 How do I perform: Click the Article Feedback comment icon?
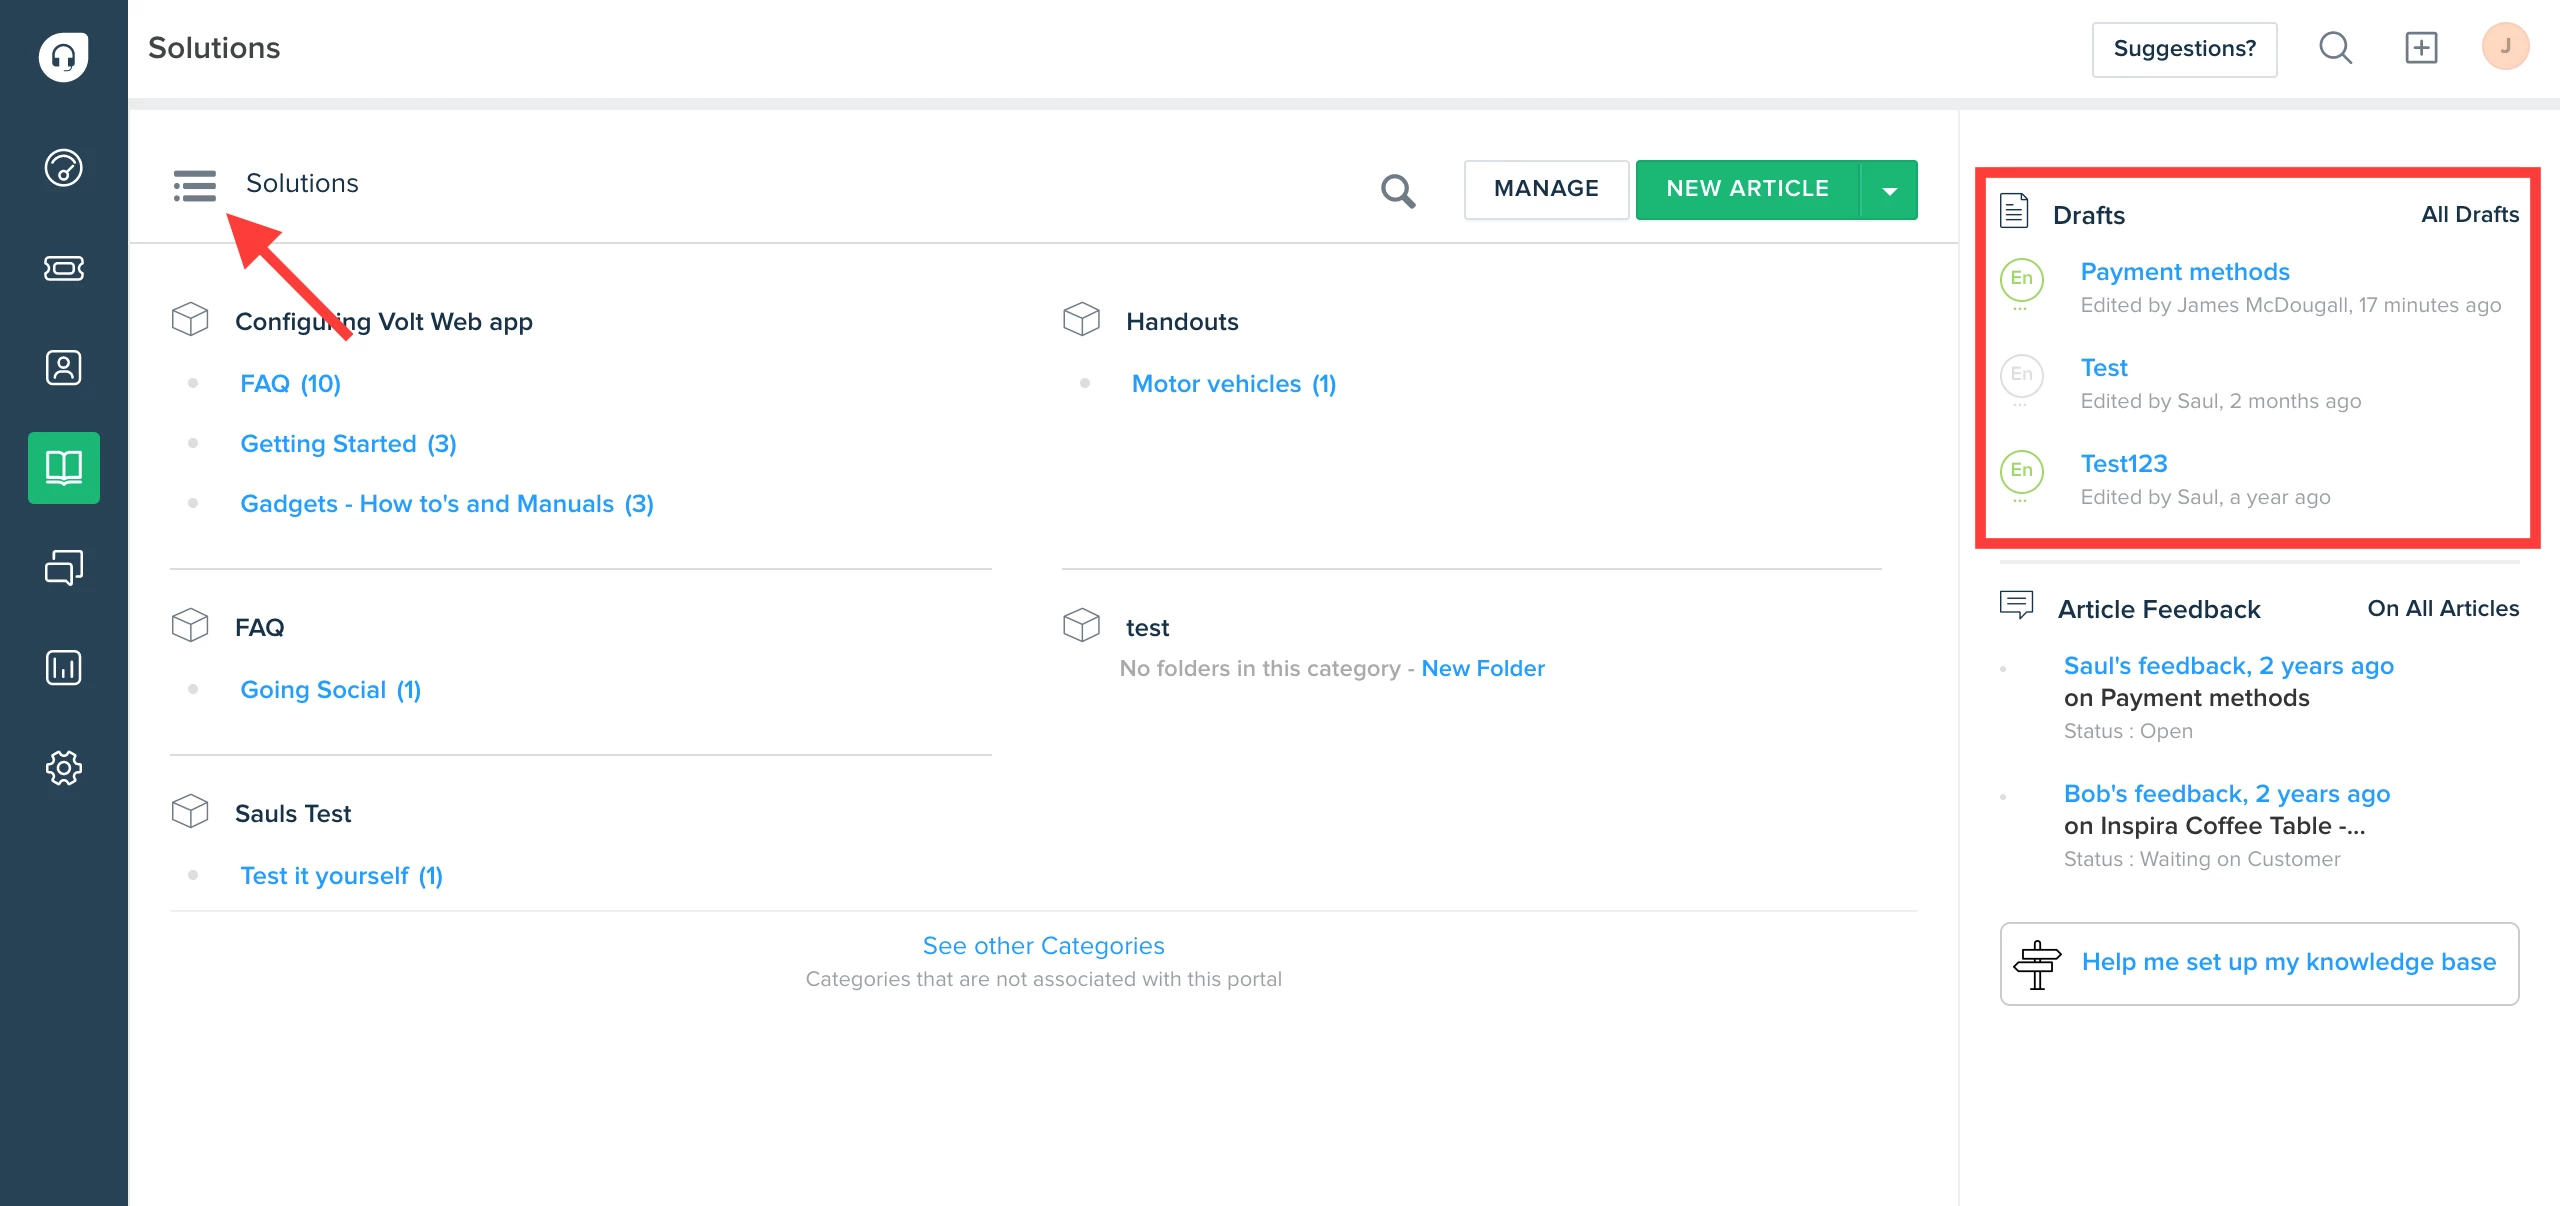(2016, 605)
